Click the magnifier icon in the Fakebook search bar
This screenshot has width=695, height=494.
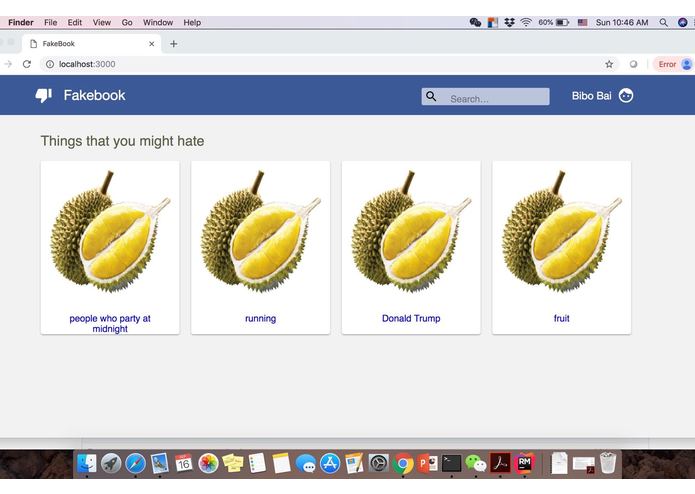click(431, 96)
